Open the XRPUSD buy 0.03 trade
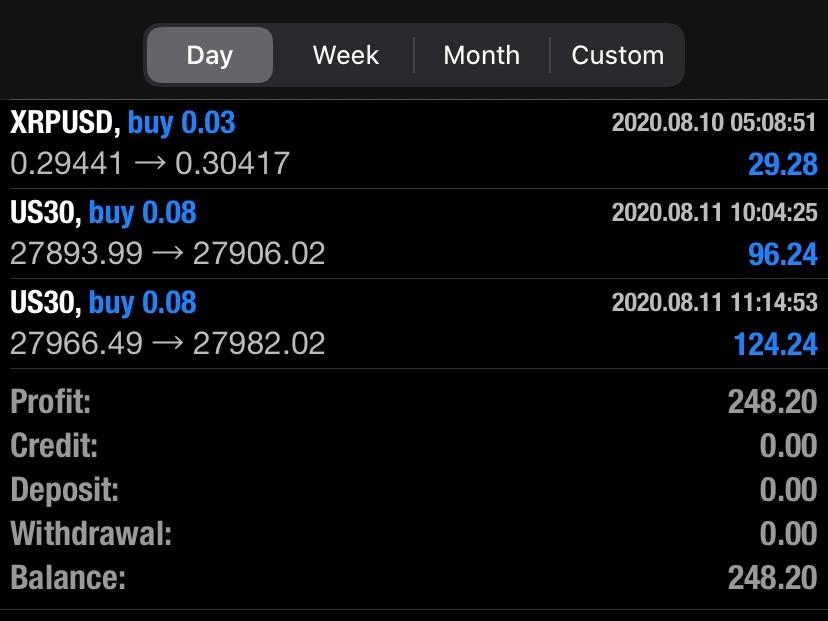This screenshot has width=828, height=621. [x=123, y=123]
